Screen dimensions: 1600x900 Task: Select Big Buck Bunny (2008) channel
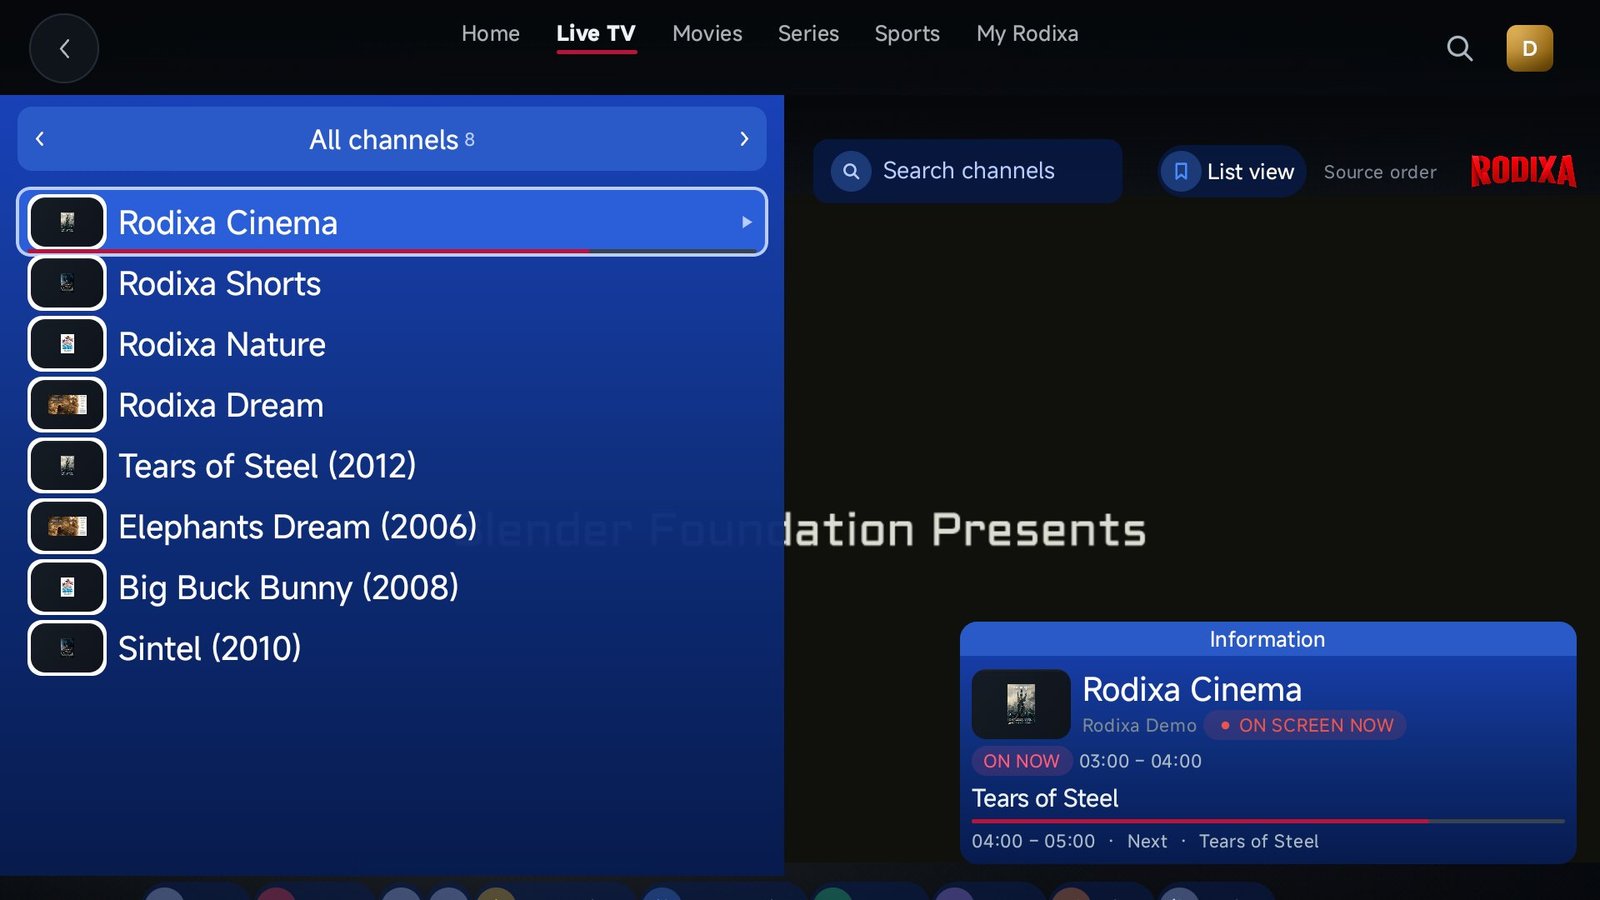pyautogui.click(x=392, y=587)
